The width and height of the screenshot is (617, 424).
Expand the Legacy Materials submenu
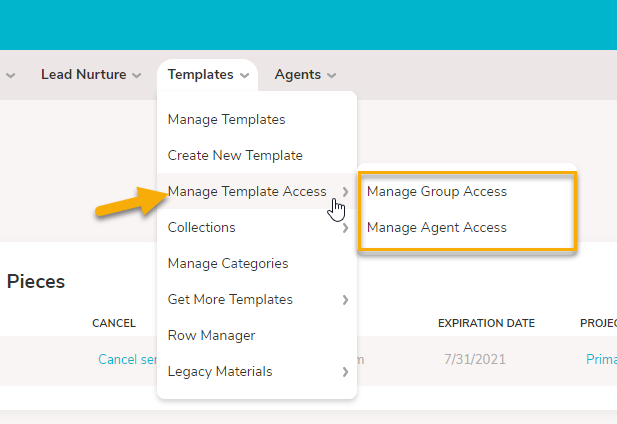coord(257,371)
